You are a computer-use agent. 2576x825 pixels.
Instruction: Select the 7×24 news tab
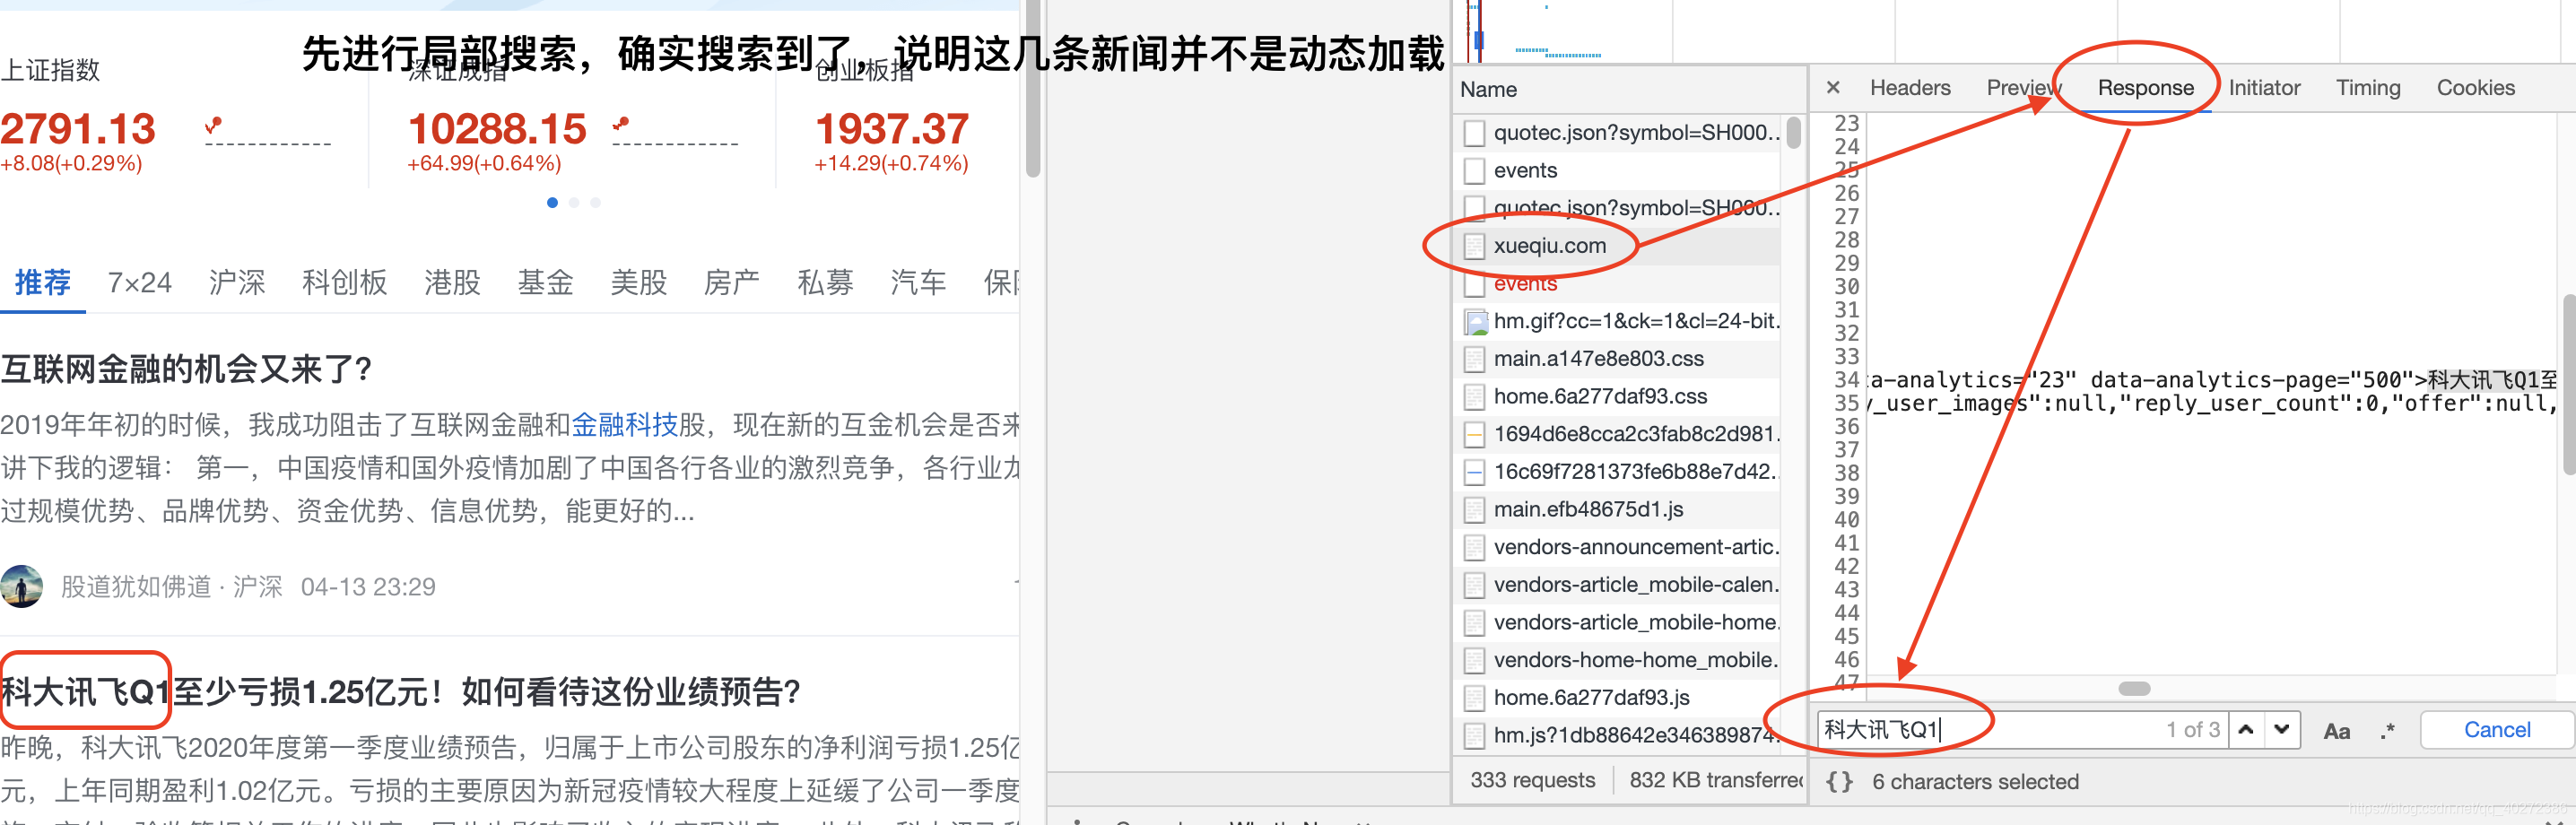pyautogui.click(x=140, y=283)
